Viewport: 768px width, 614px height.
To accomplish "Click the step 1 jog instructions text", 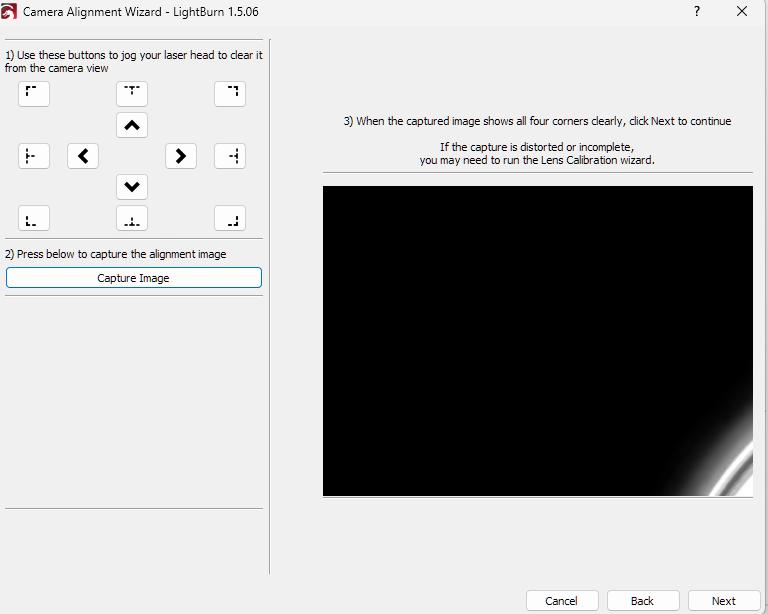I will tap(134, 62).
